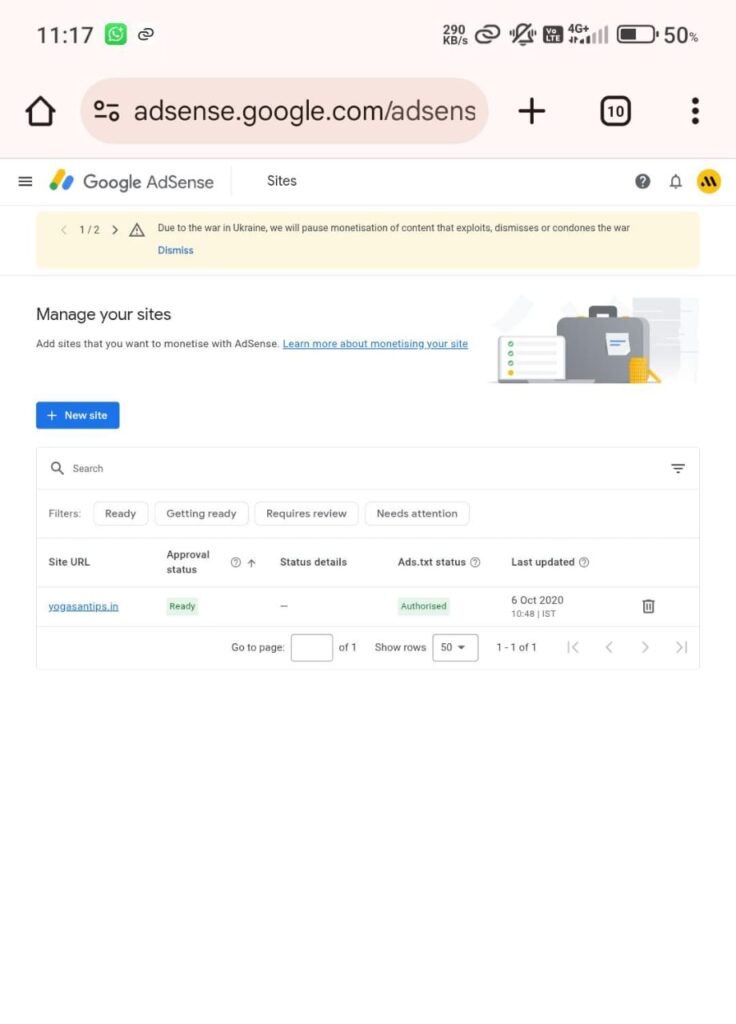Open the tab switcher showing 10 tabs
The image size is (736, 1024).
615,111
